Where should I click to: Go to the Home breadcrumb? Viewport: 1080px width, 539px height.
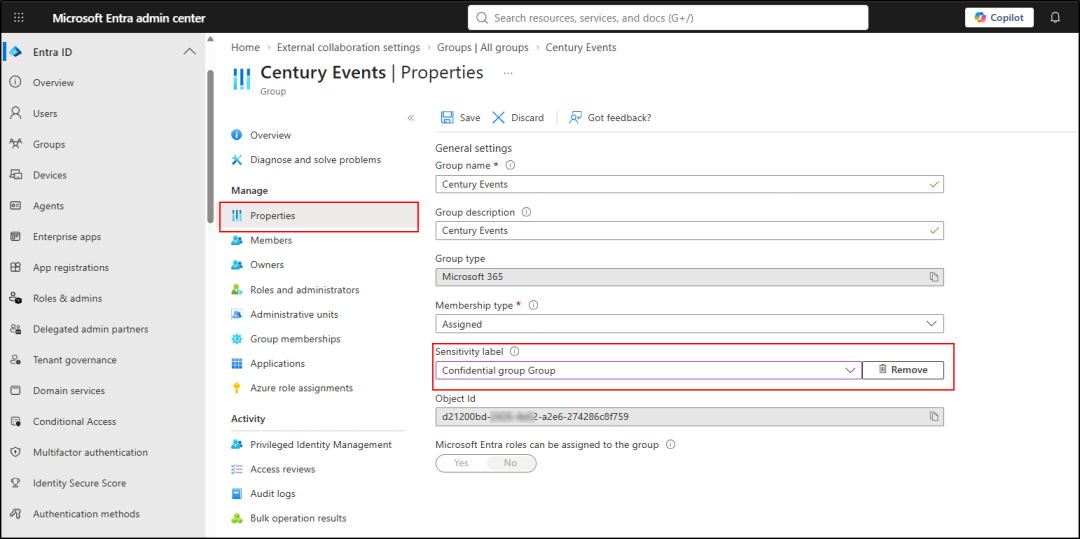pos(245,47)
